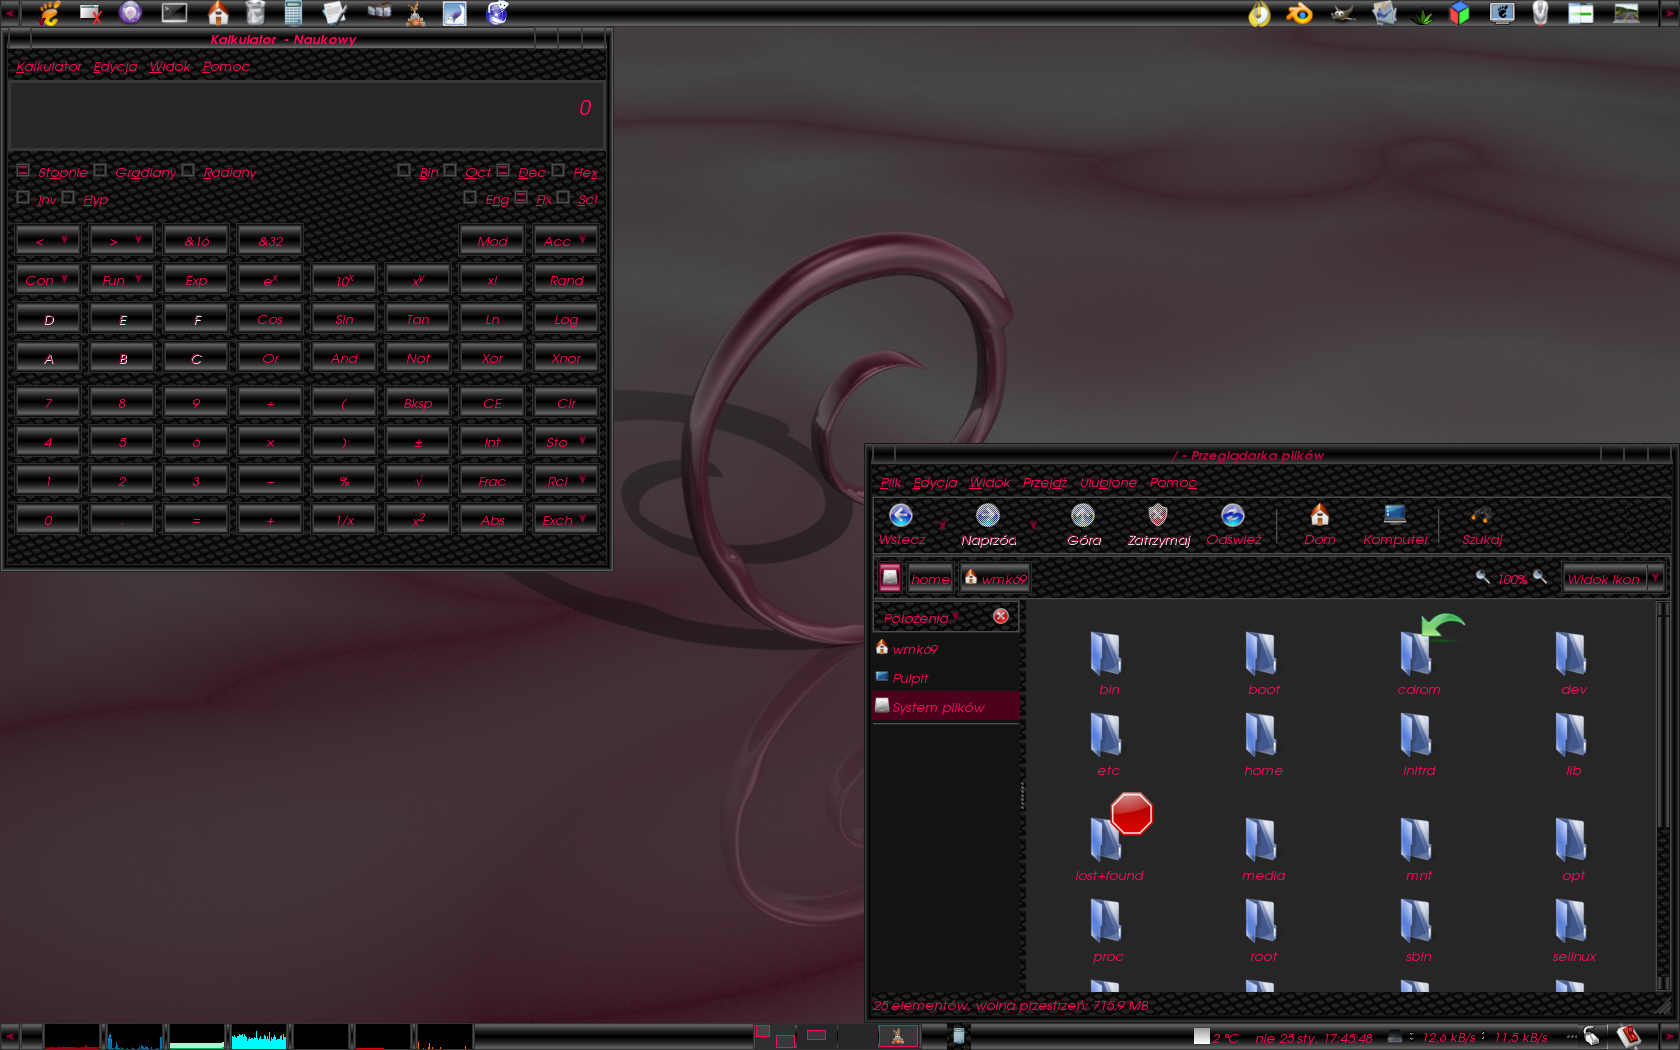Viewport: 1680px width, 1050px height.
Task: Open the Przejdź menu
Action: 1044,483
